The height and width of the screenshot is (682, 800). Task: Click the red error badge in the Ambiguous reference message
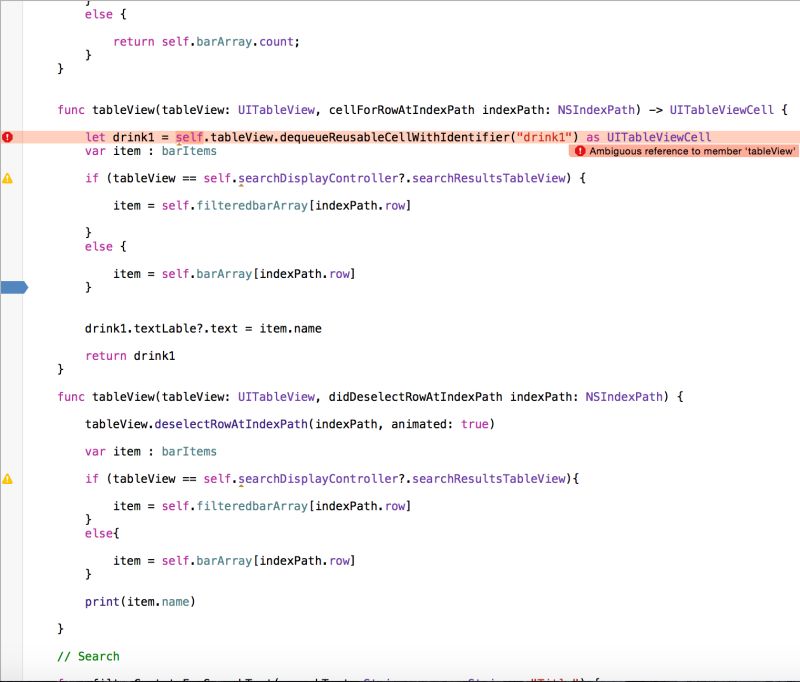582,152
